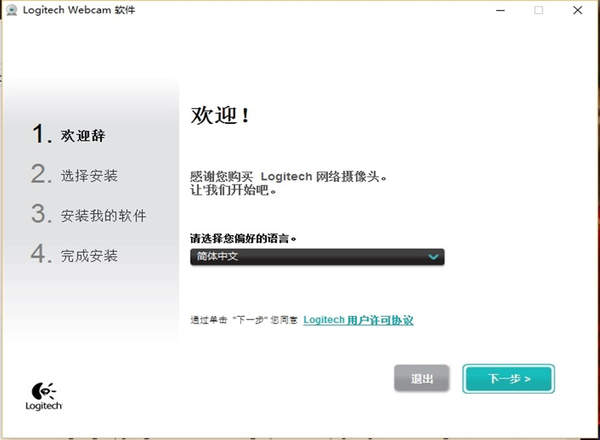This screenshot has height=440, width=600.
Task: Click the 退出 button
Action: (422, 379)
